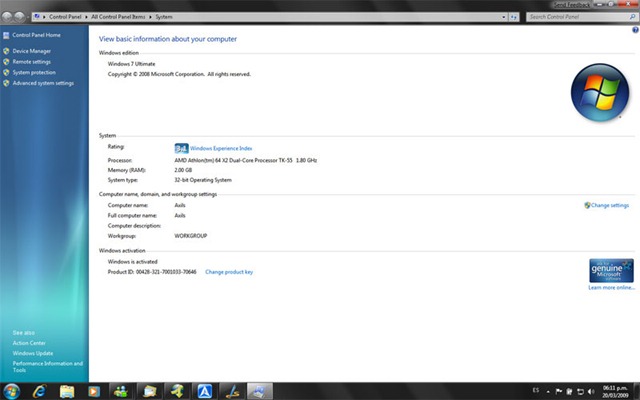640x400 pixels.
Task: Open Windows Explorer folder in taskbar
Action: click(x=67, y=391)
